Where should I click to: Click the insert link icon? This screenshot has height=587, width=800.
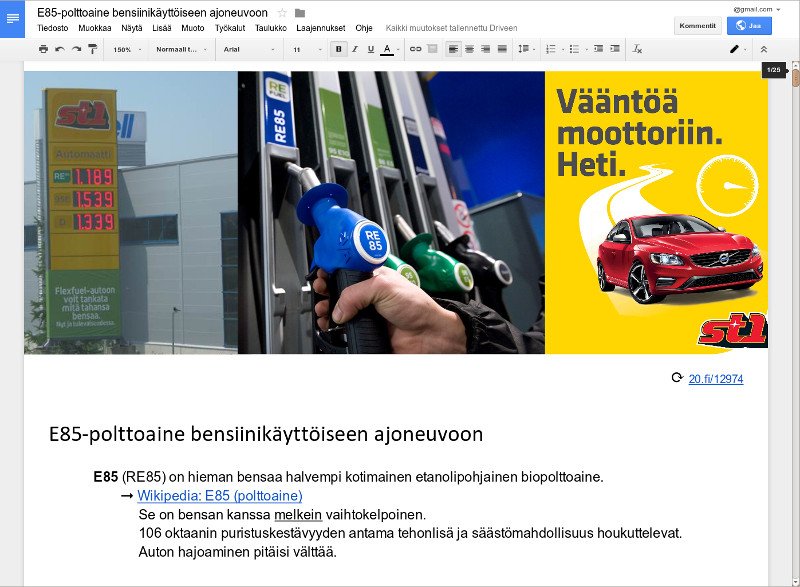(416, 49)
